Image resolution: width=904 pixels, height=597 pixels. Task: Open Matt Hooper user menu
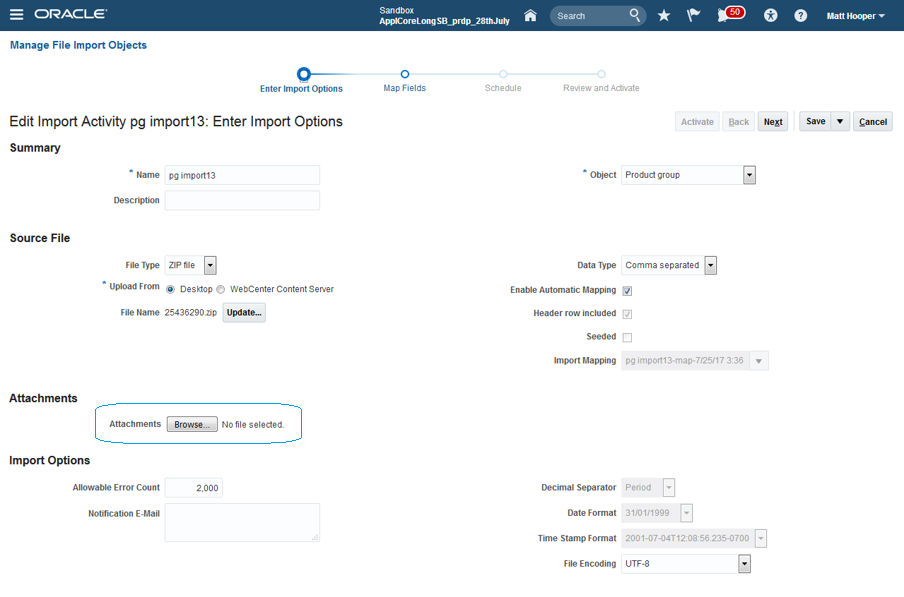(x=856, y=16)
